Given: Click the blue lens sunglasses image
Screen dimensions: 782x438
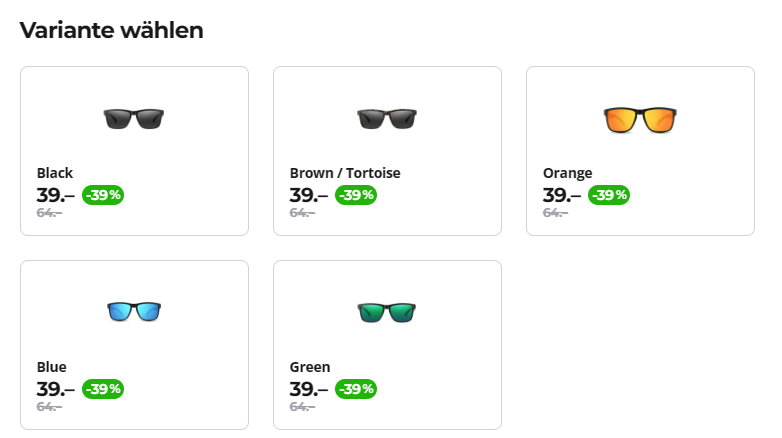Looking at the screenshot, I should [x=134, y=313].
